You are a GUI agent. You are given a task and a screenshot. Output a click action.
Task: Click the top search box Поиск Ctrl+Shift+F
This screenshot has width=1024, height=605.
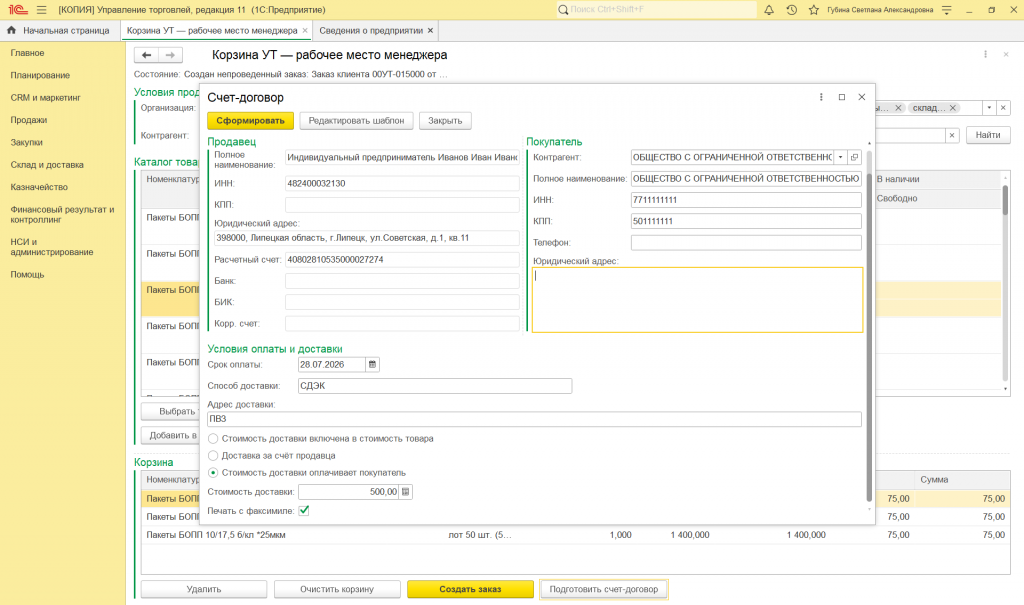656,10
